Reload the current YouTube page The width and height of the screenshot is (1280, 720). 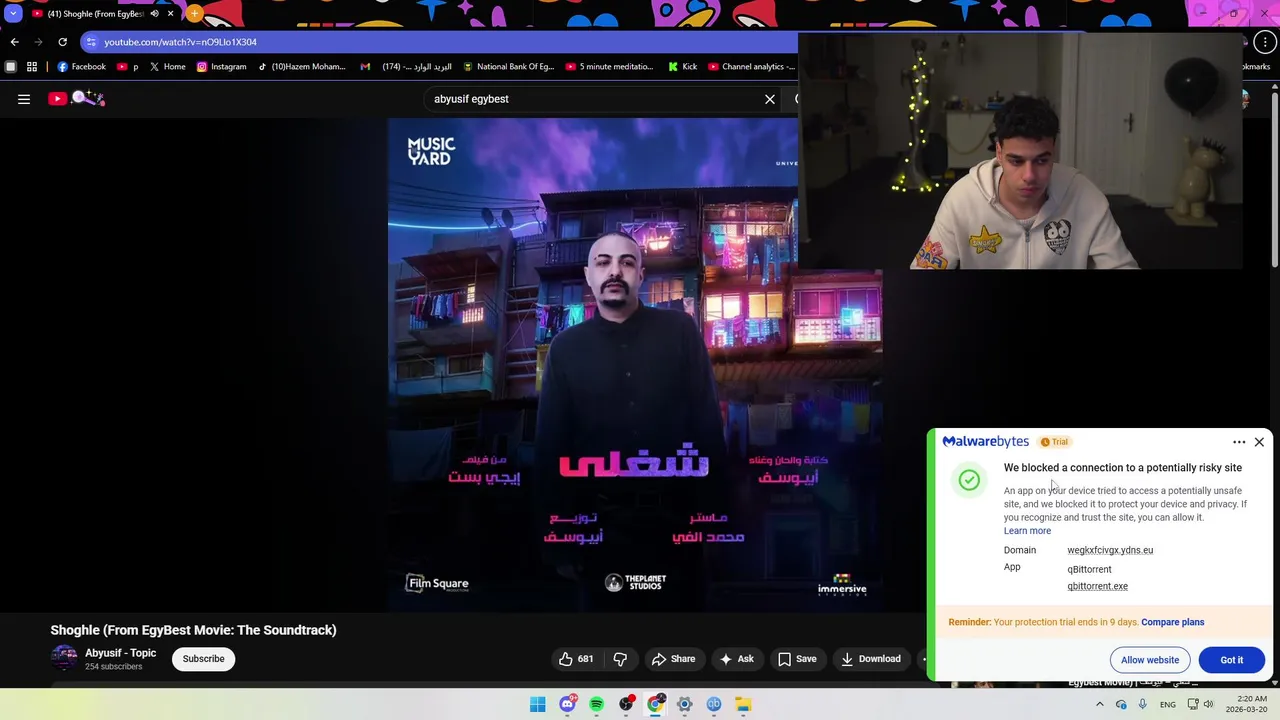62,42
